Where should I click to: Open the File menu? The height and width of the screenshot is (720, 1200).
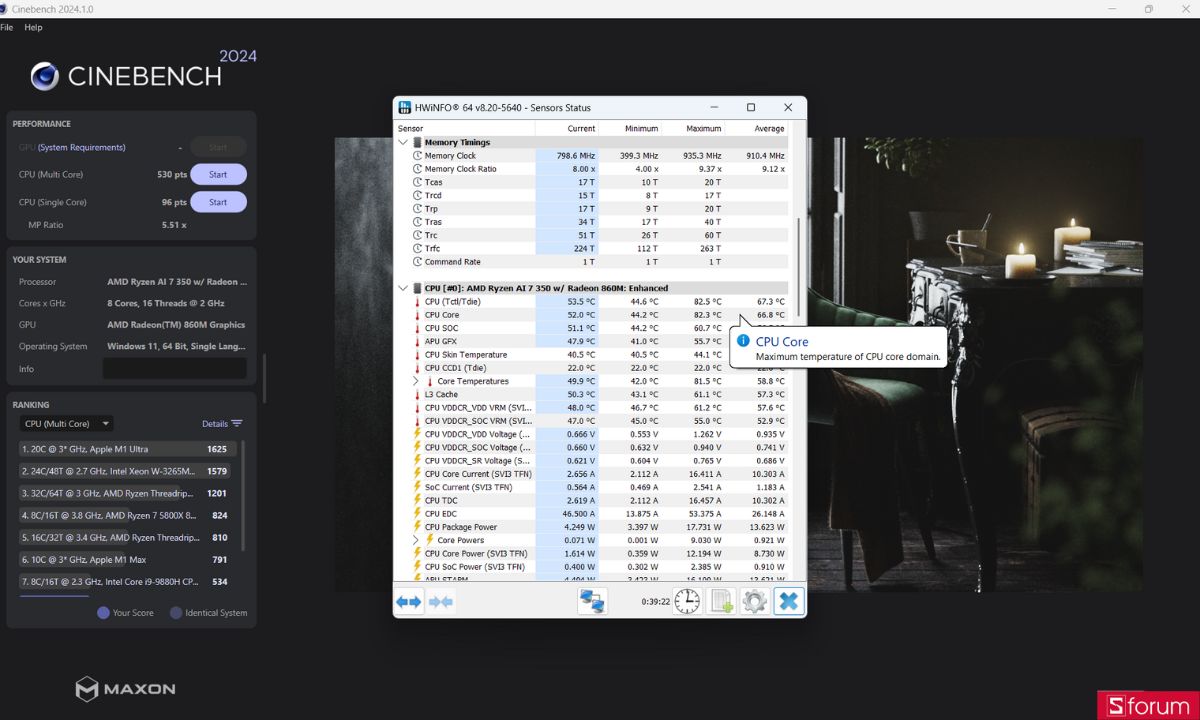8,27
